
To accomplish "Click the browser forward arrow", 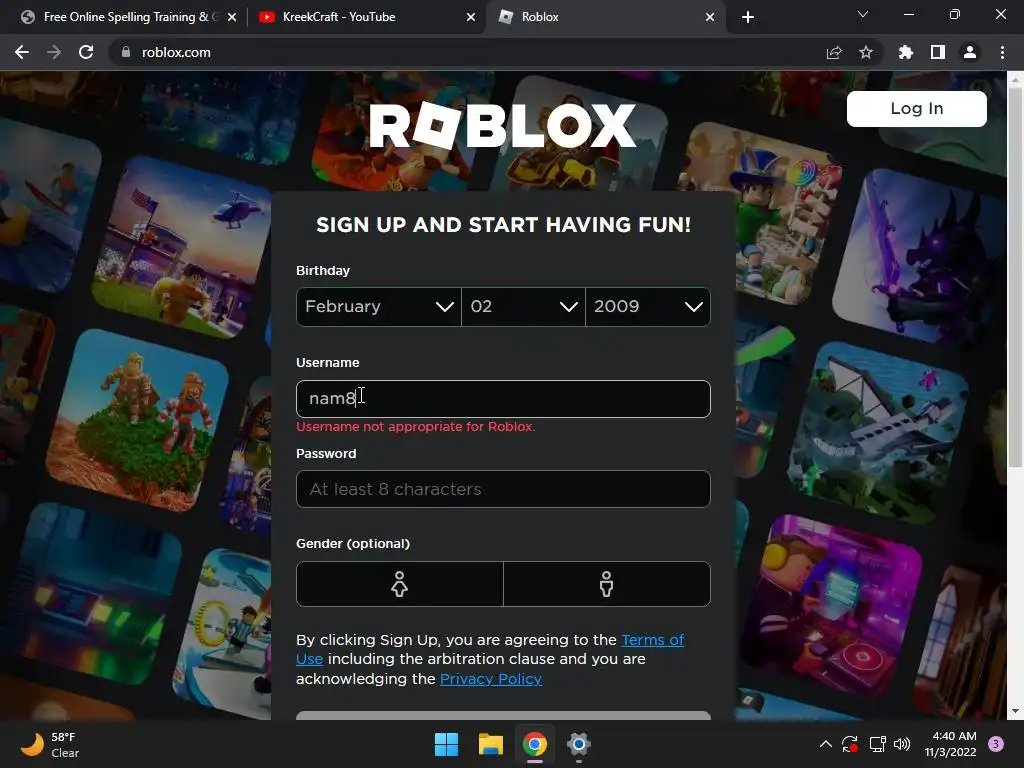I will (54, 52).
